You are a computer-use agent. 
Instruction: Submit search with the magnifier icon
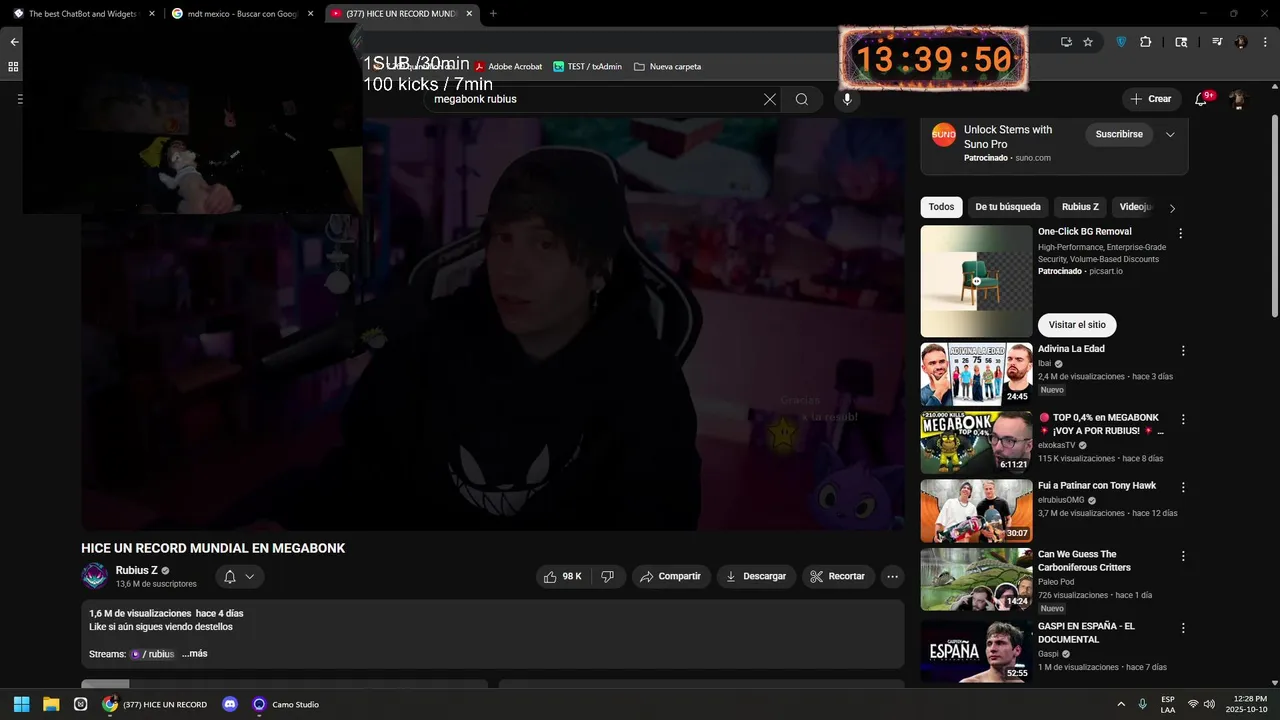802,99
